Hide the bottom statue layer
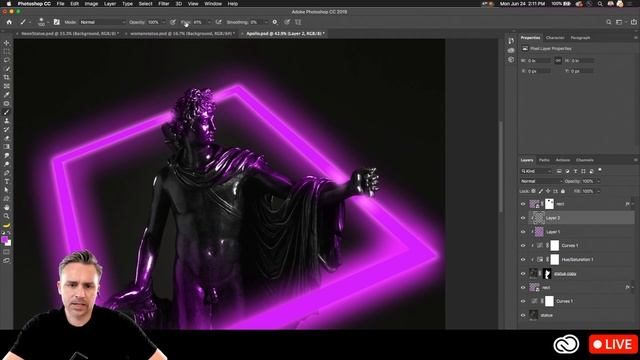 point(523,315)
